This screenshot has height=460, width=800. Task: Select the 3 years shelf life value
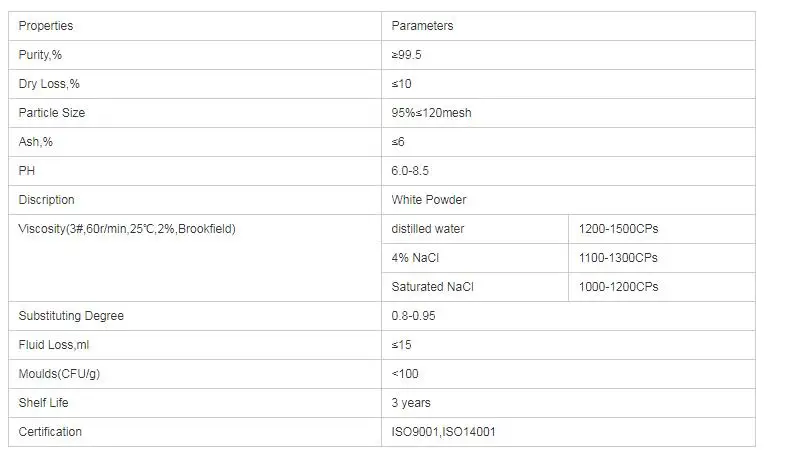pos(411,403)
